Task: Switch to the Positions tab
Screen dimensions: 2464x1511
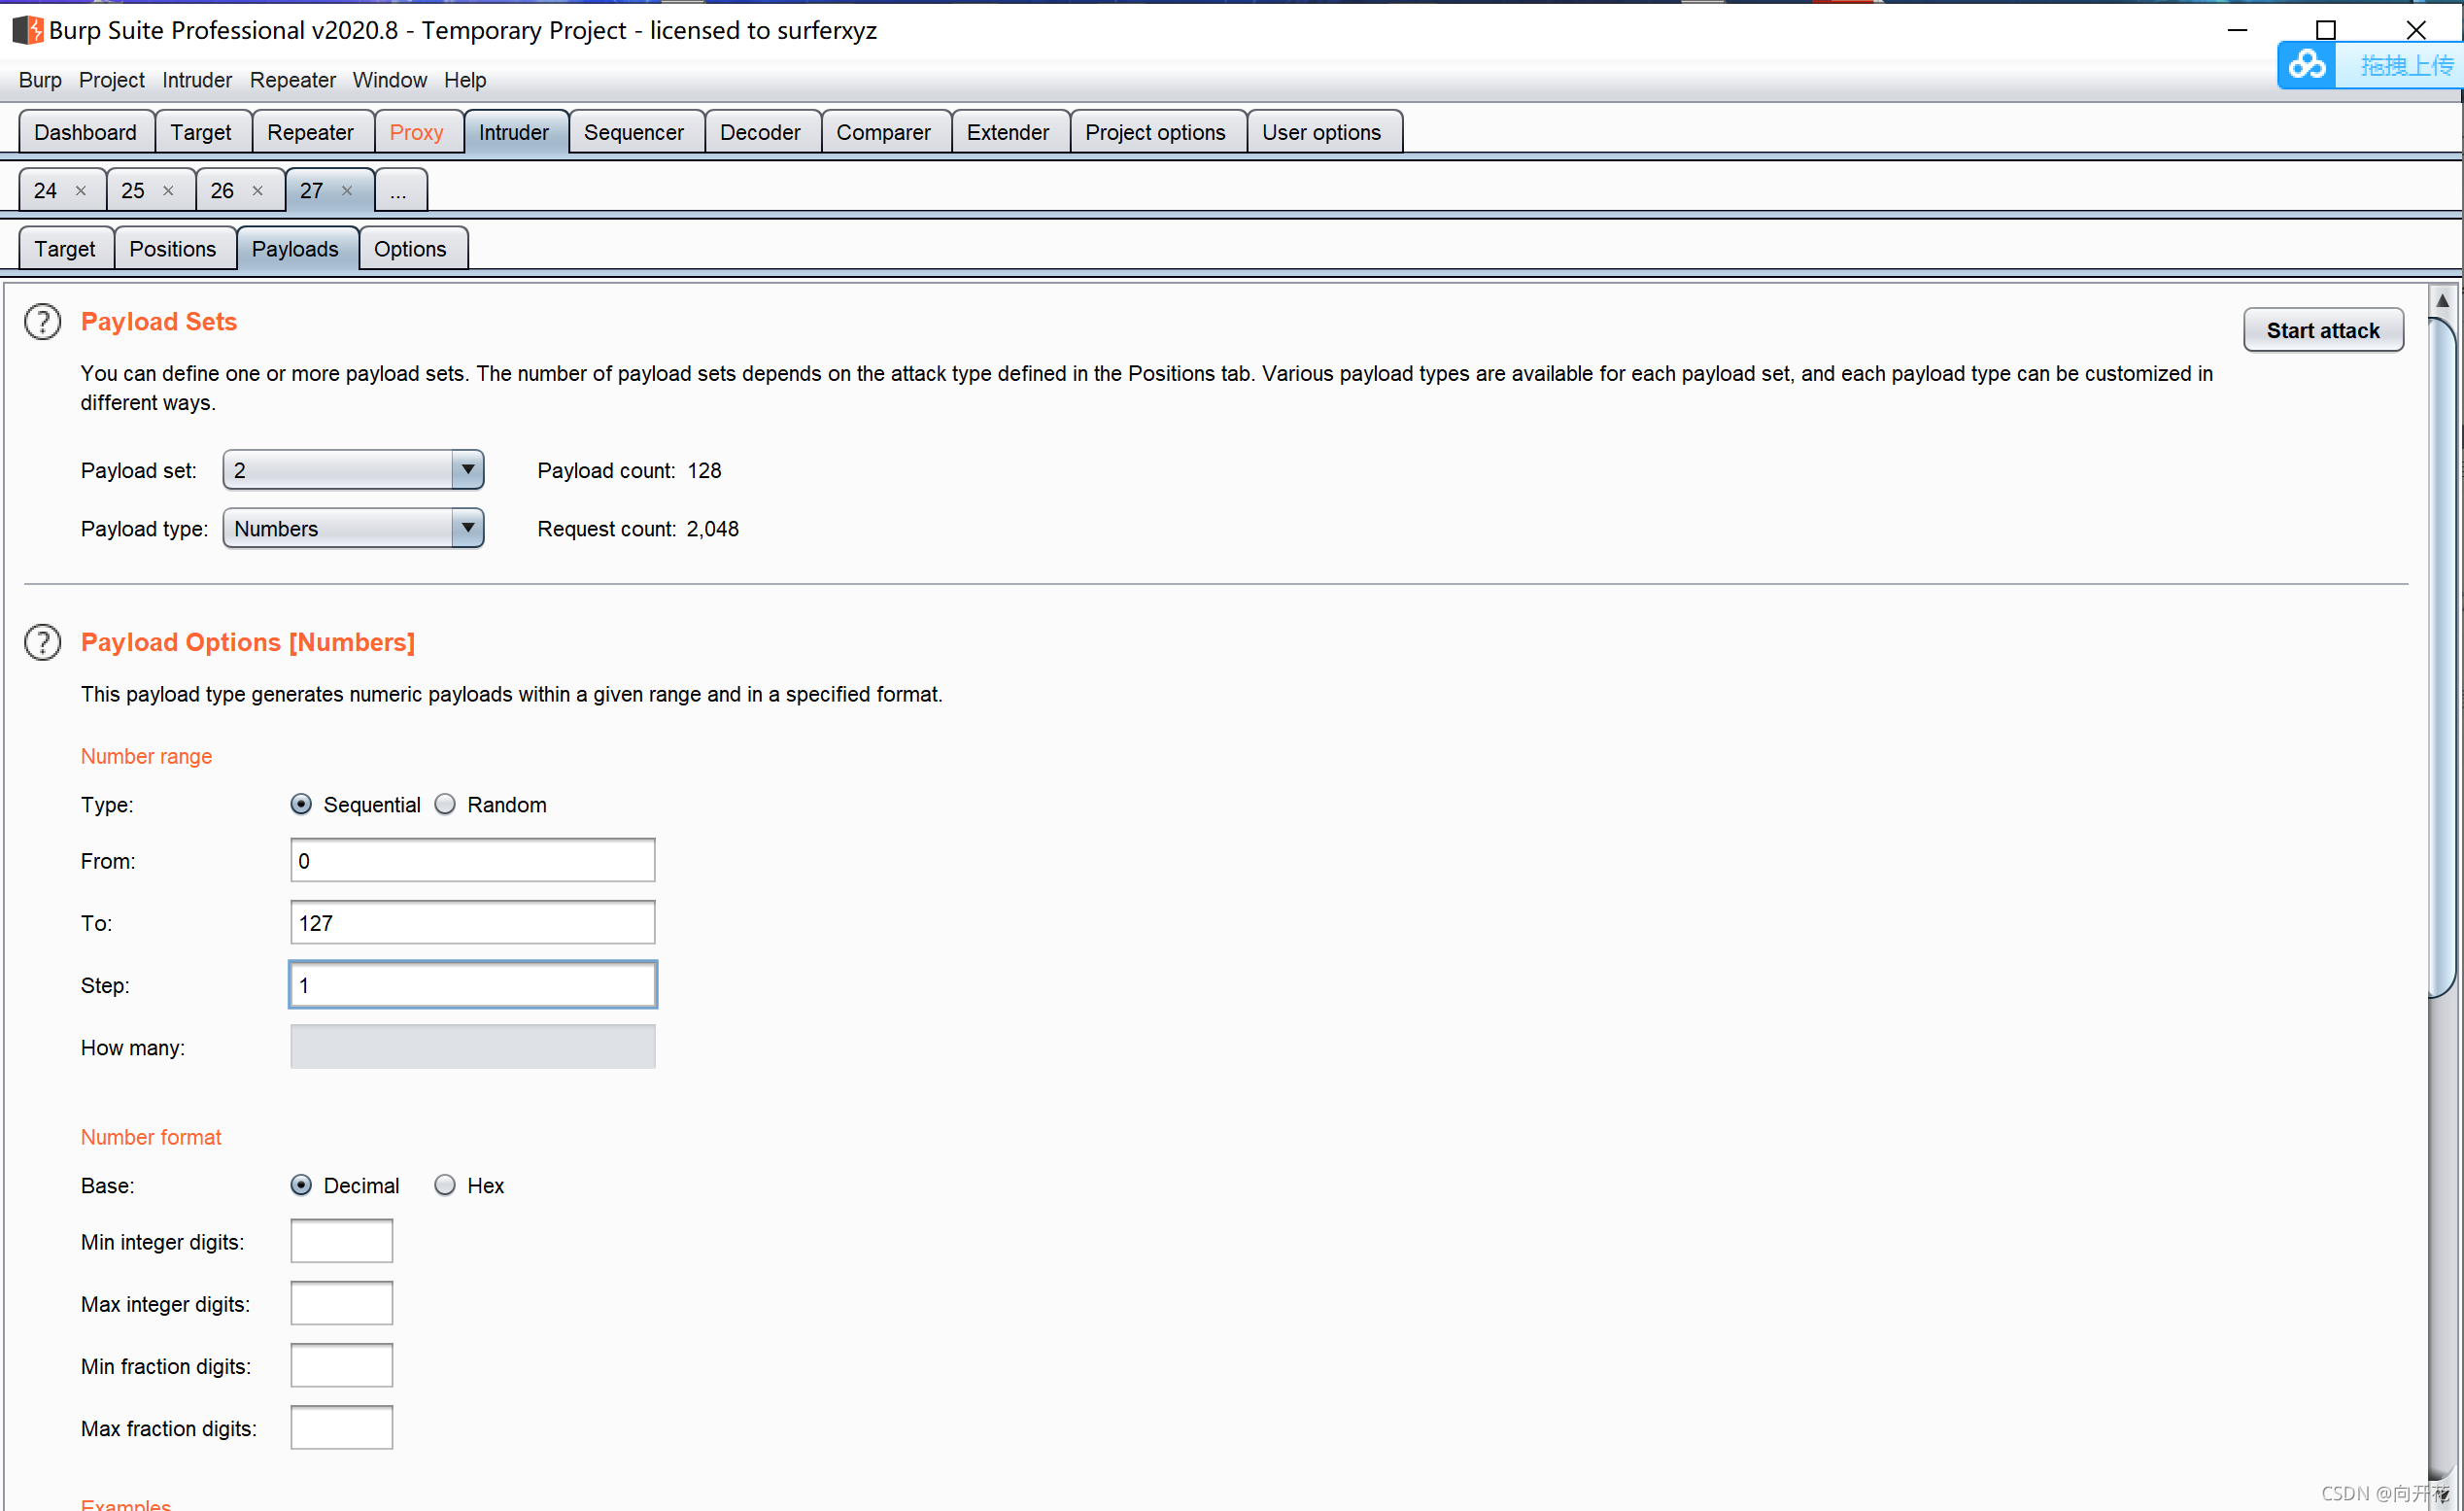Action: [x=173, y=249]
